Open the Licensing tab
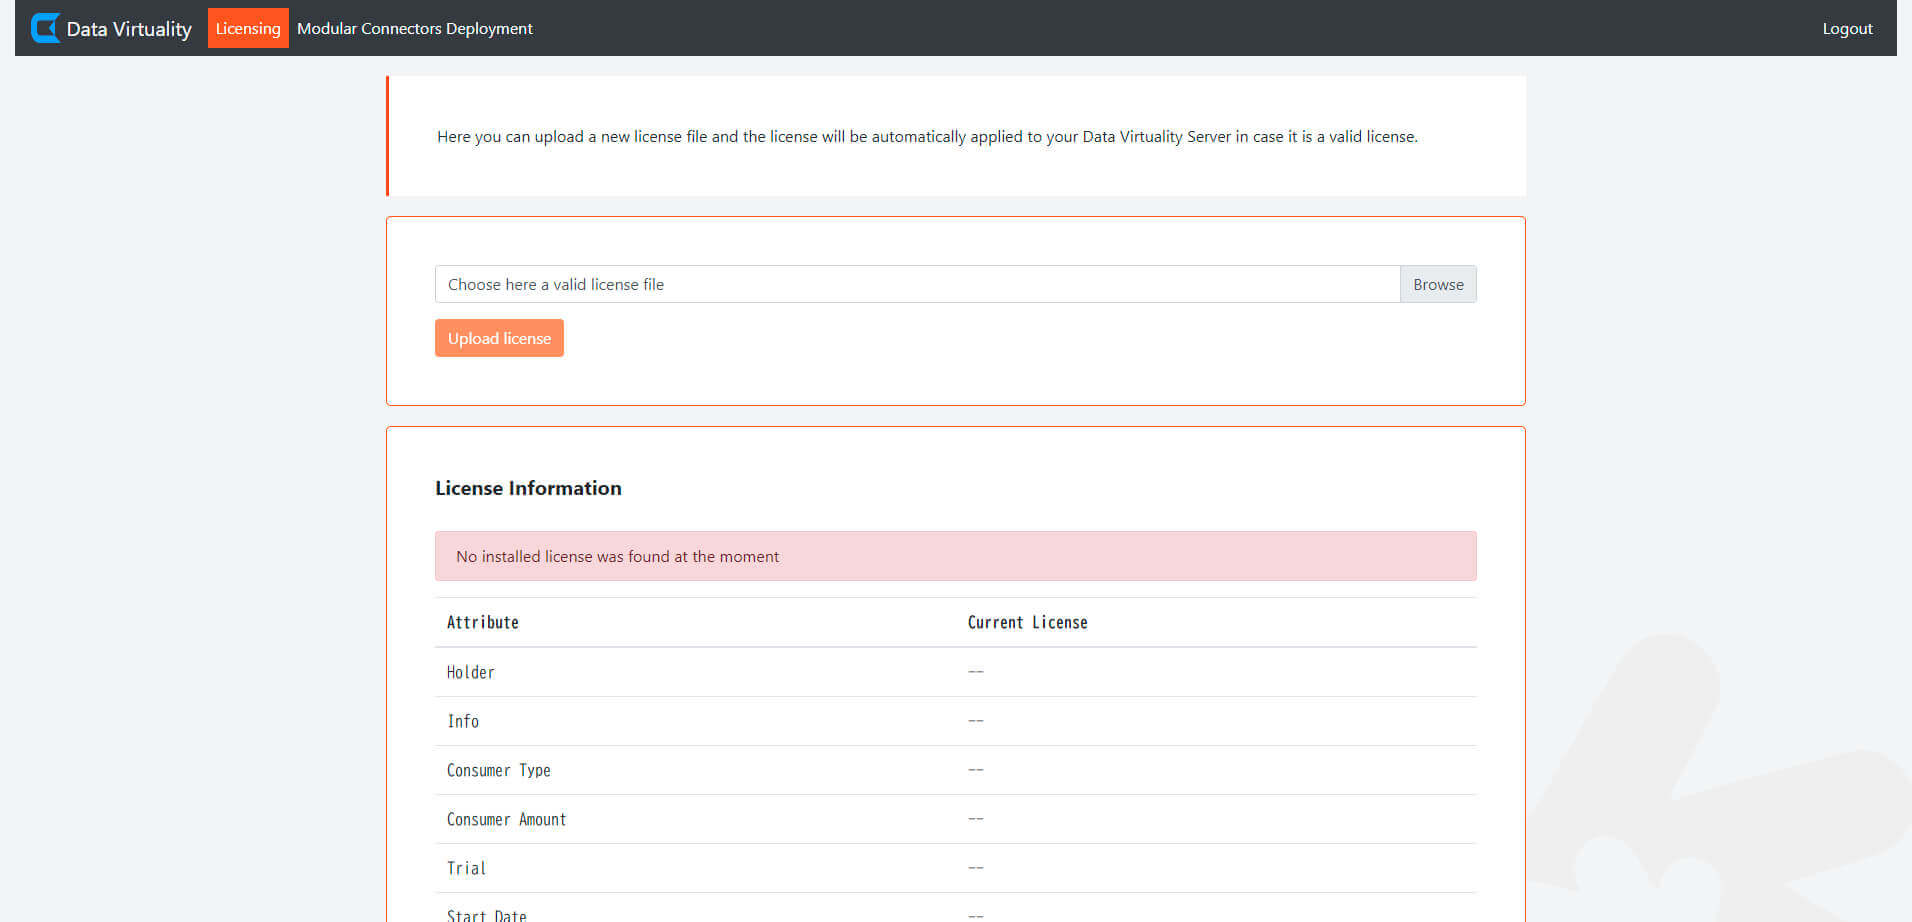Screen dimensions: 1912x922 248,28
